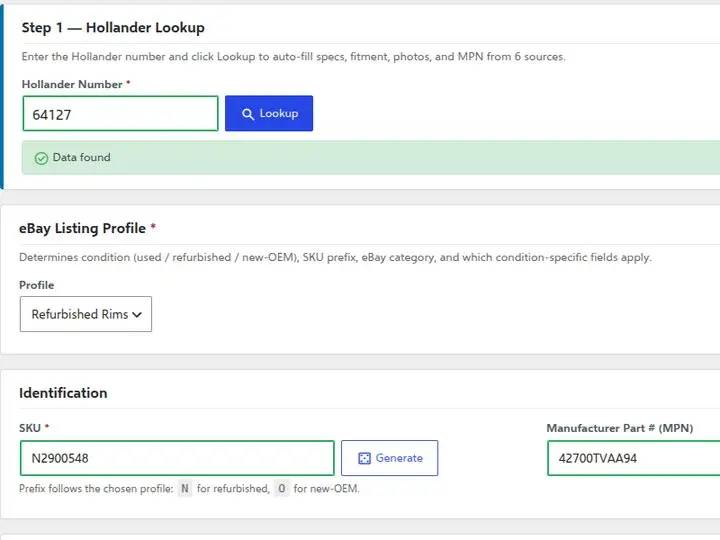This screenshot has width=720, height=540.
Task: Click the 'SKU' field label
Action: 30,428
